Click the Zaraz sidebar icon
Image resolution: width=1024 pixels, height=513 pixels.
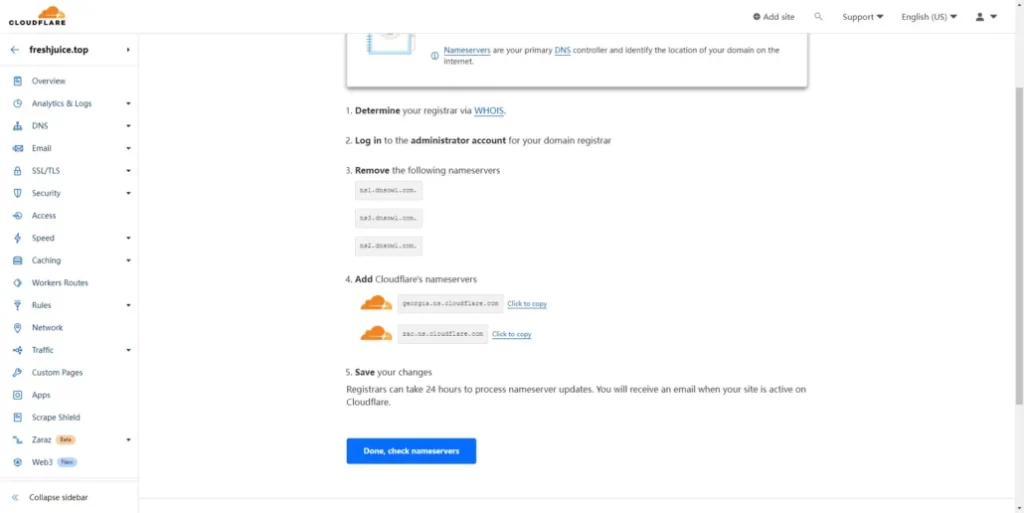pos(18,440)
